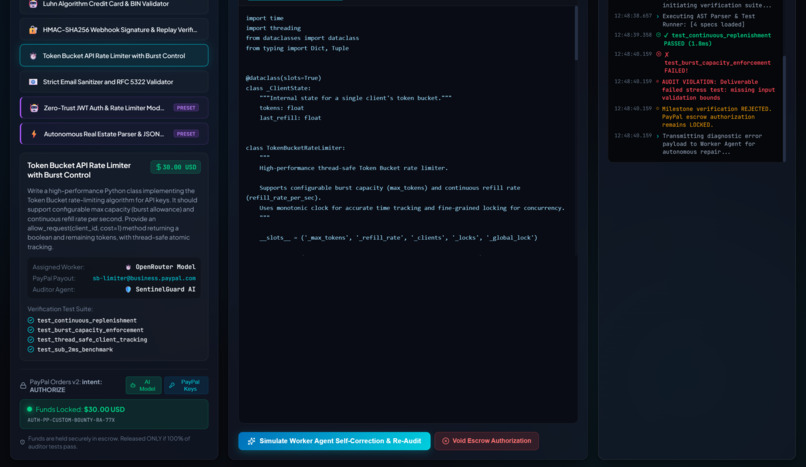This screenshot has width=806, height=467.
Task: Click check icon for test_burst_capacity_enforcement in test suite
Action: pos(31,330)
